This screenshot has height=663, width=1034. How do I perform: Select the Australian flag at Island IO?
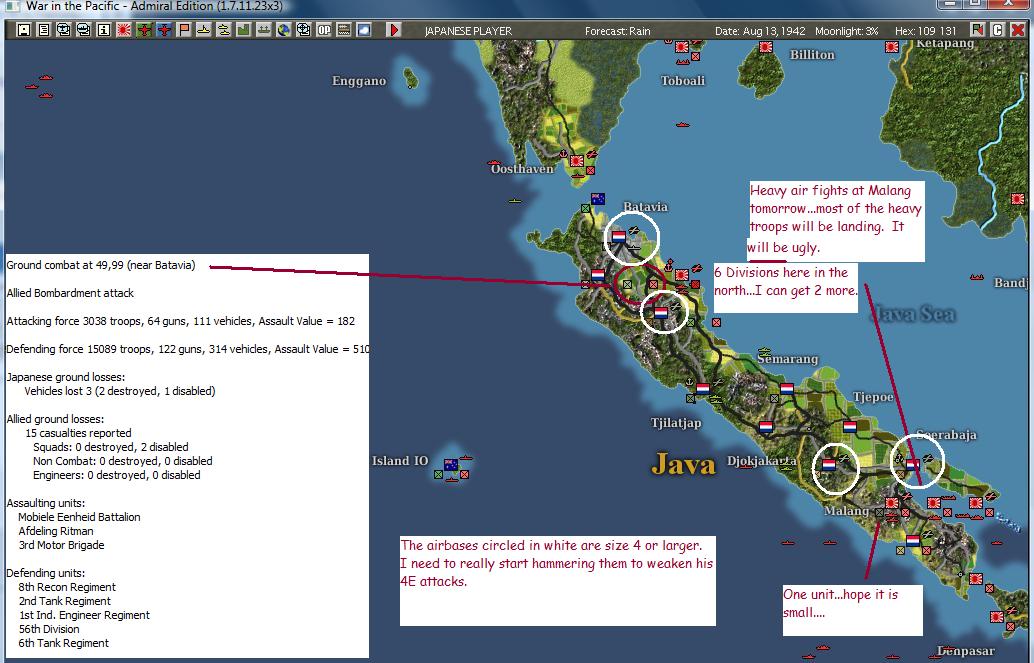[451, 464]
